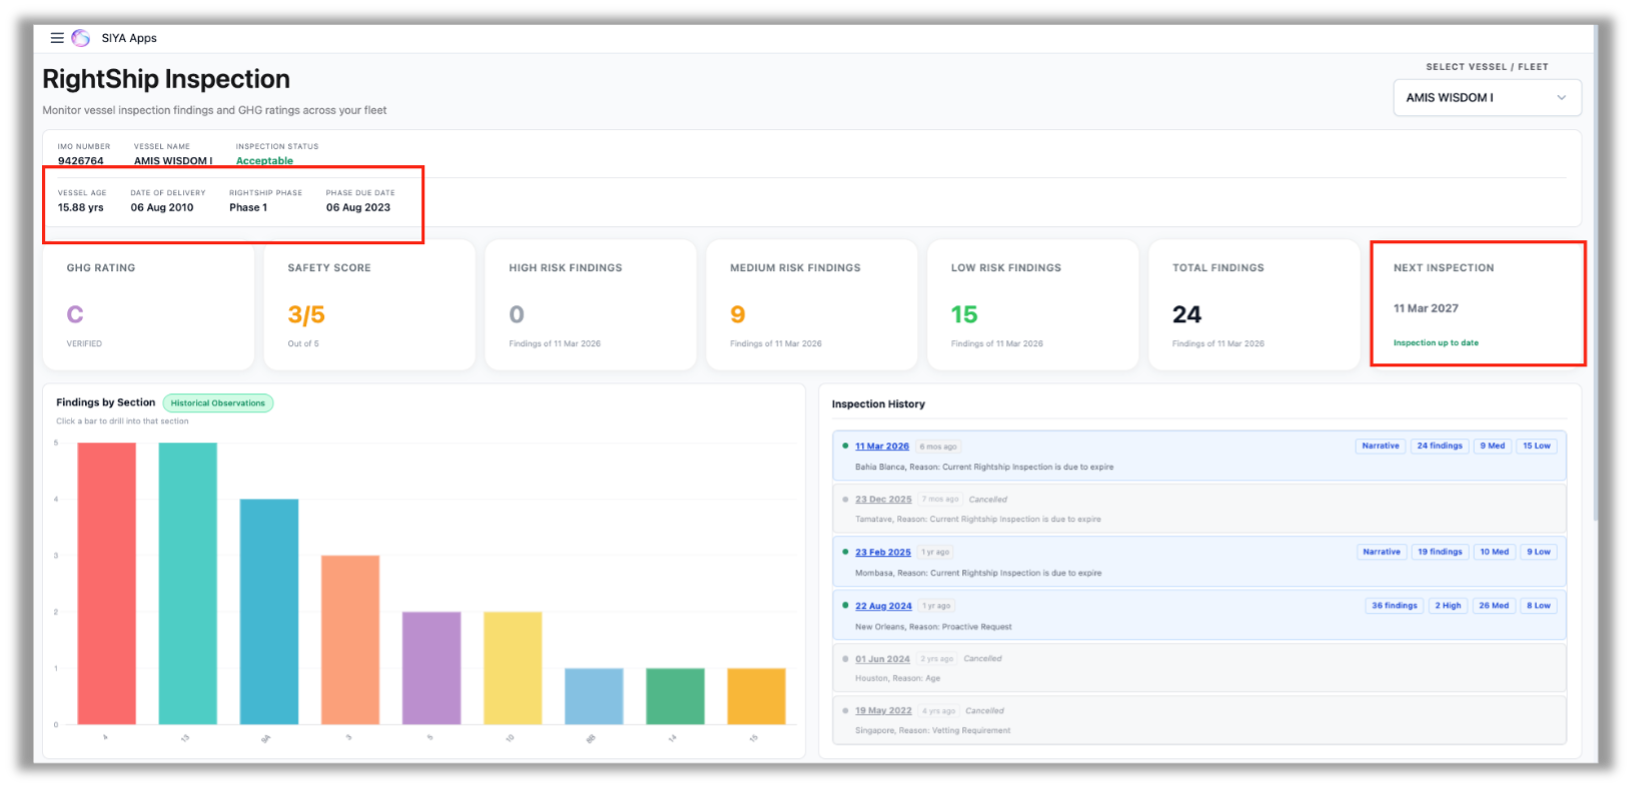This screenshot has height=791, width=1631.
Task: Click Narrative on the 11 Mar 2026 row
Action: pyautogui.click(x=1380, y=446)
